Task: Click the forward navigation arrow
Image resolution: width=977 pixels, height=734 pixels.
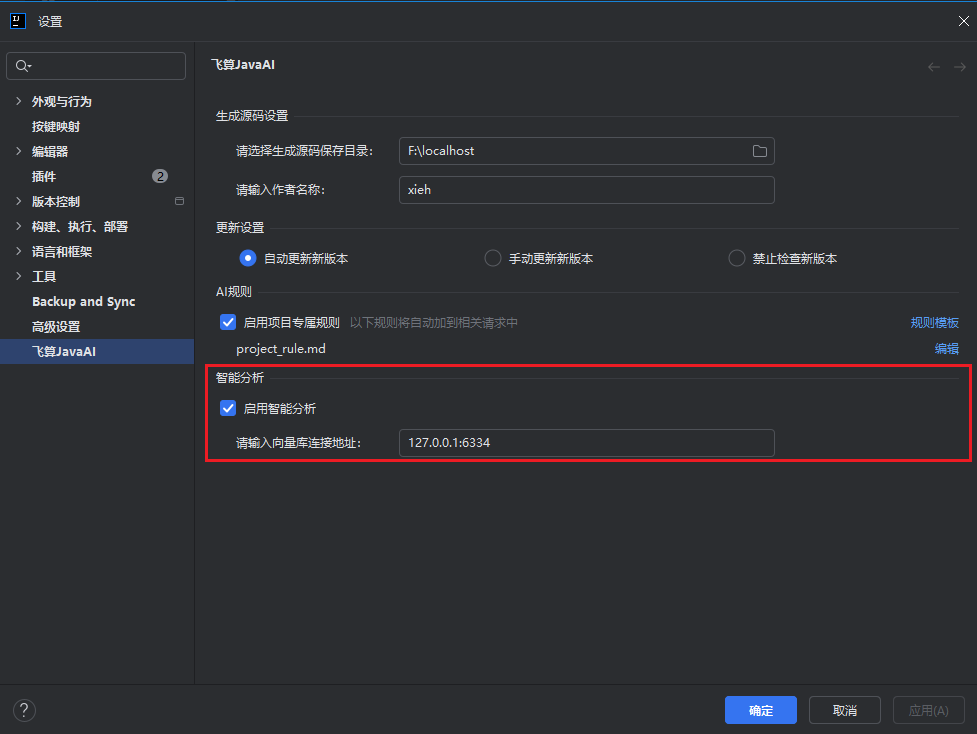Action: (960, 67)
